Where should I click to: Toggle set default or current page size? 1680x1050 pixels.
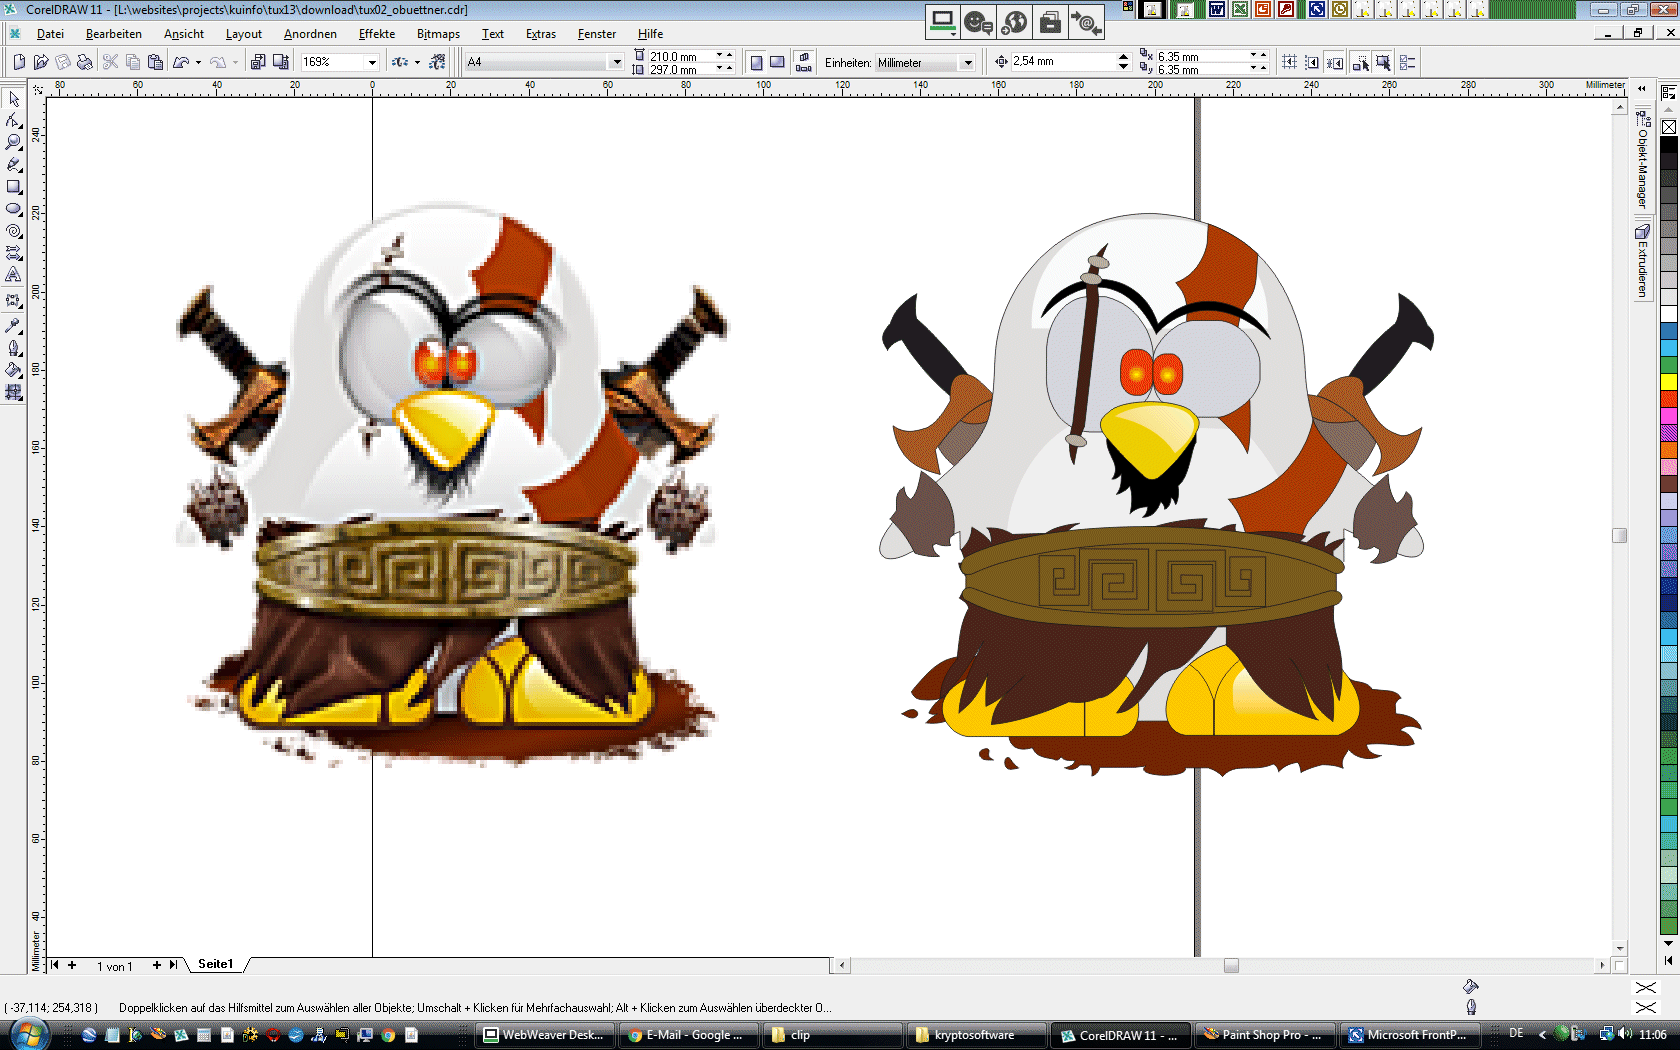click(803, 62)
